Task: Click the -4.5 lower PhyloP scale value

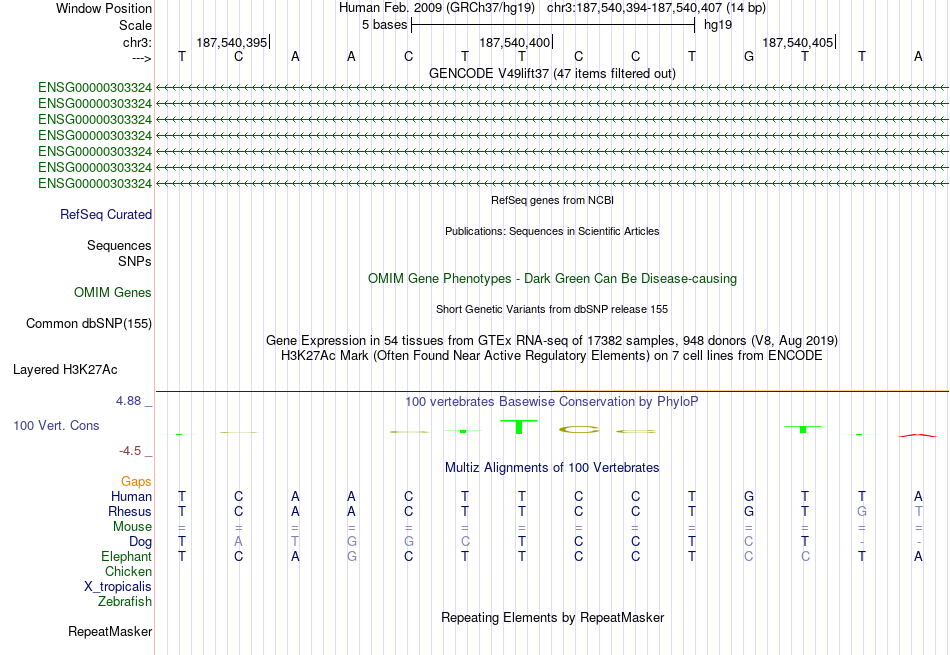Action: coord(130,451)
